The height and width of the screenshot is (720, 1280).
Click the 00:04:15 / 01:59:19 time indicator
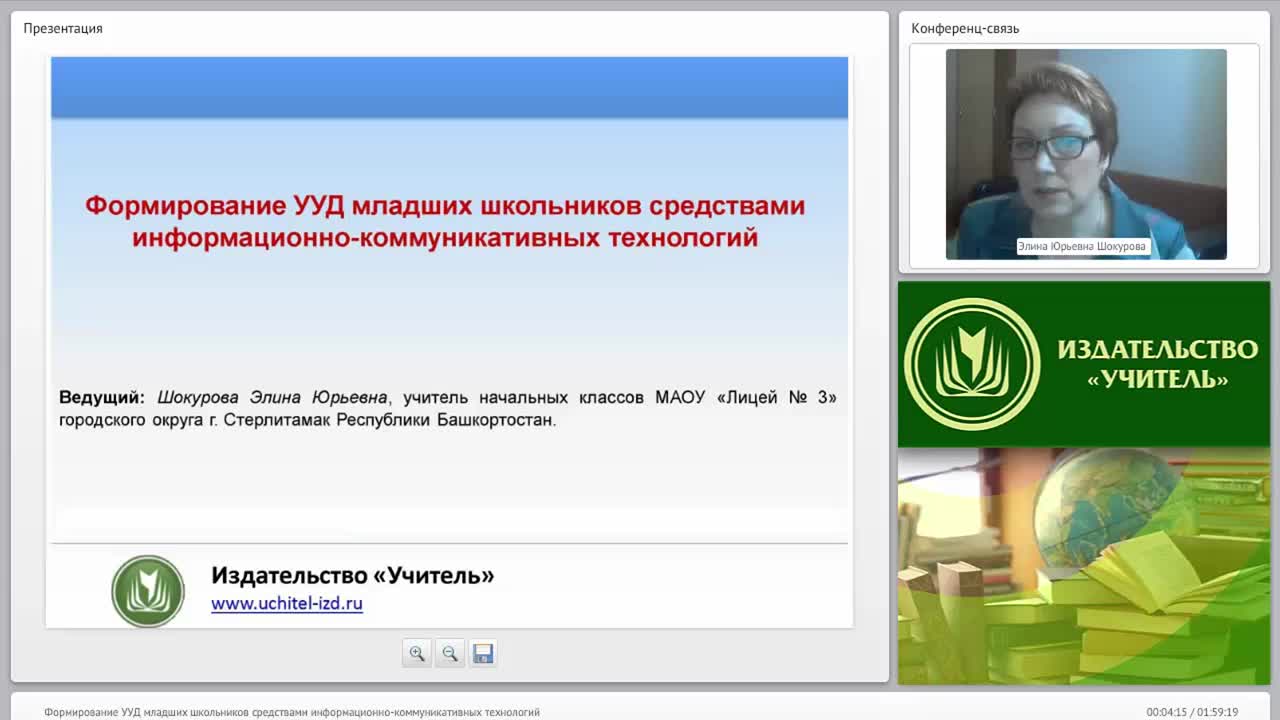(x=1192, y=712)
